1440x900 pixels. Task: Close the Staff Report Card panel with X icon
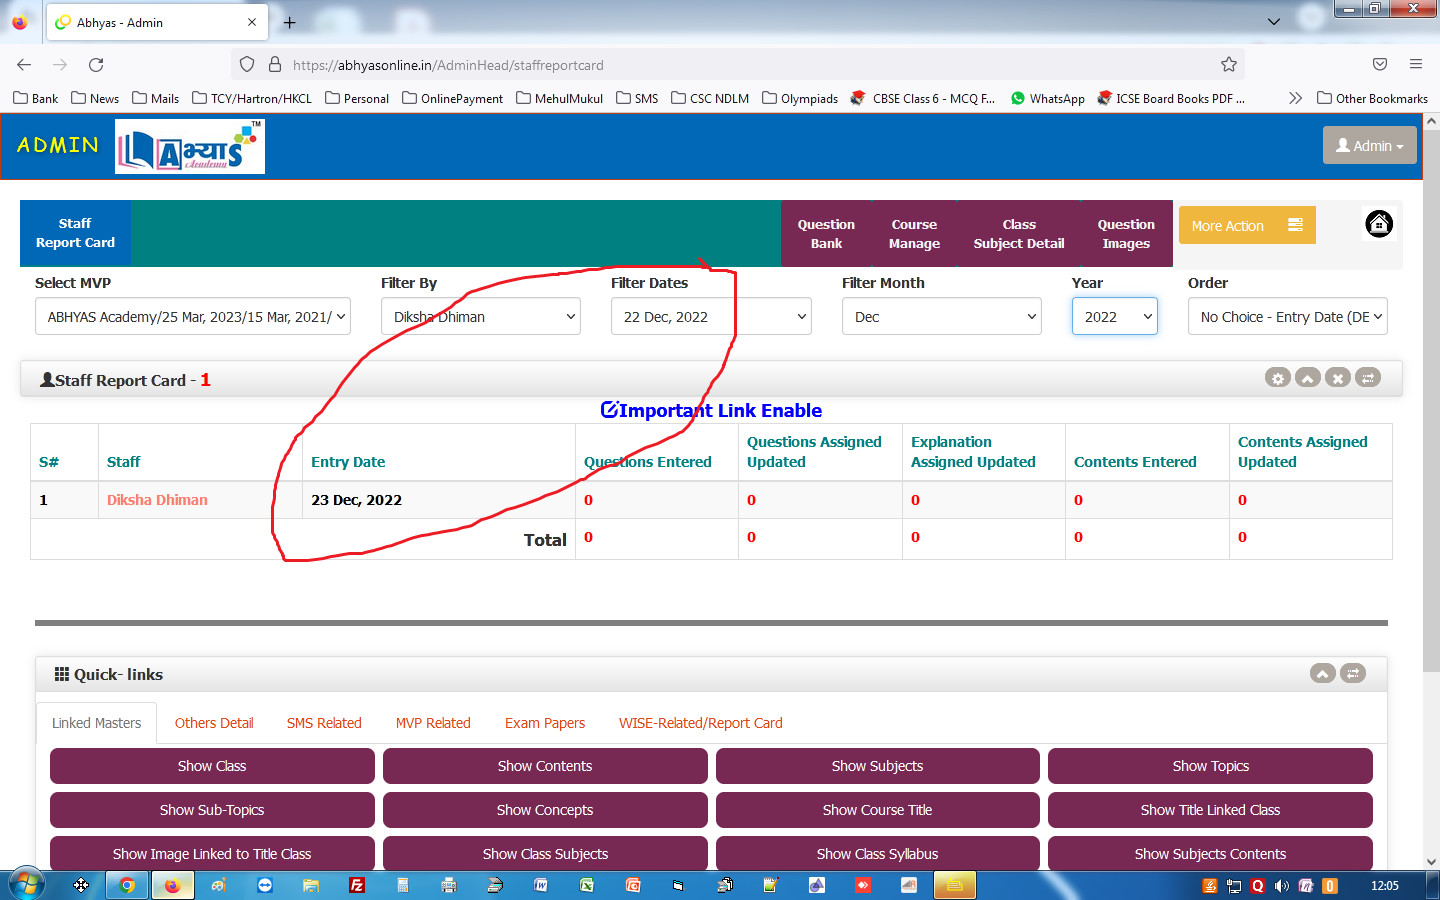coord(1338,378)
